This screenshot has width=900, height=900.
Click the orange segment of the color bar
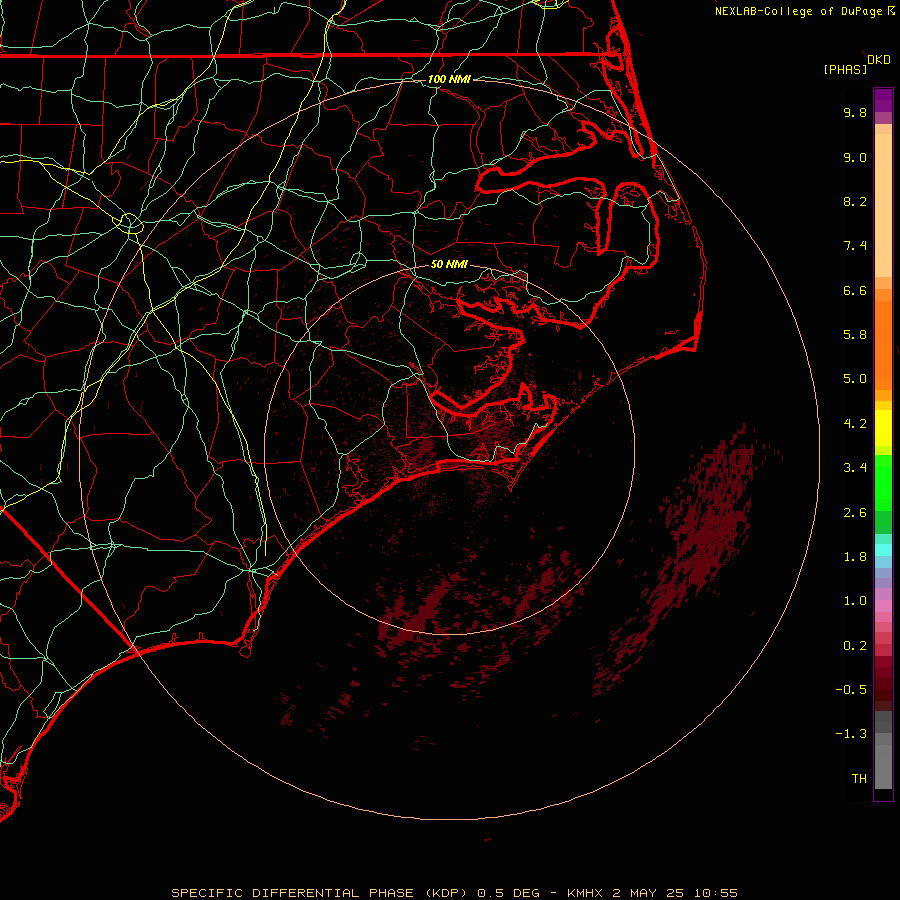tap(883, 344)
